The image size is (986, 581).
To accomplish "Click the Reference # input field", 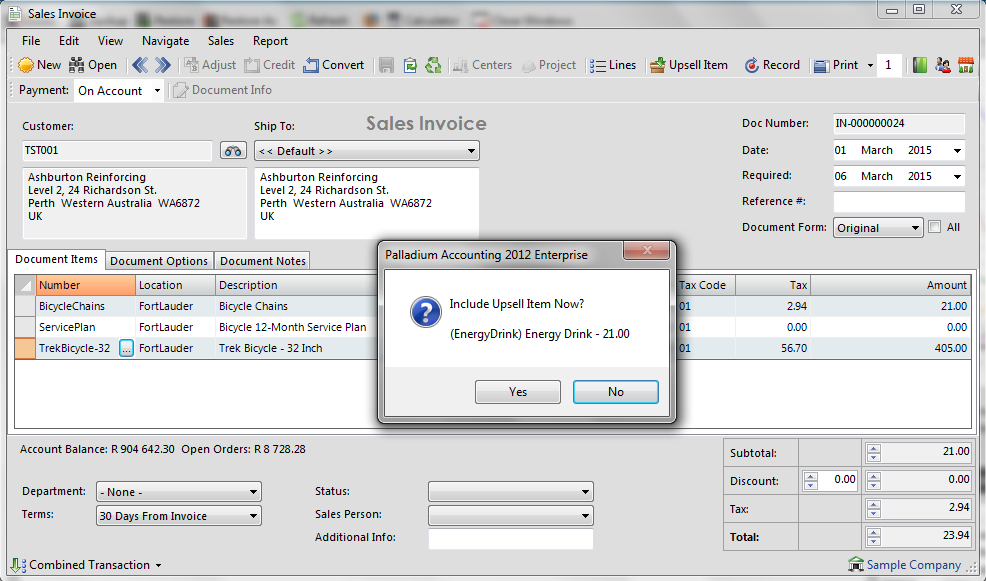I will click(x=899, y=202).
